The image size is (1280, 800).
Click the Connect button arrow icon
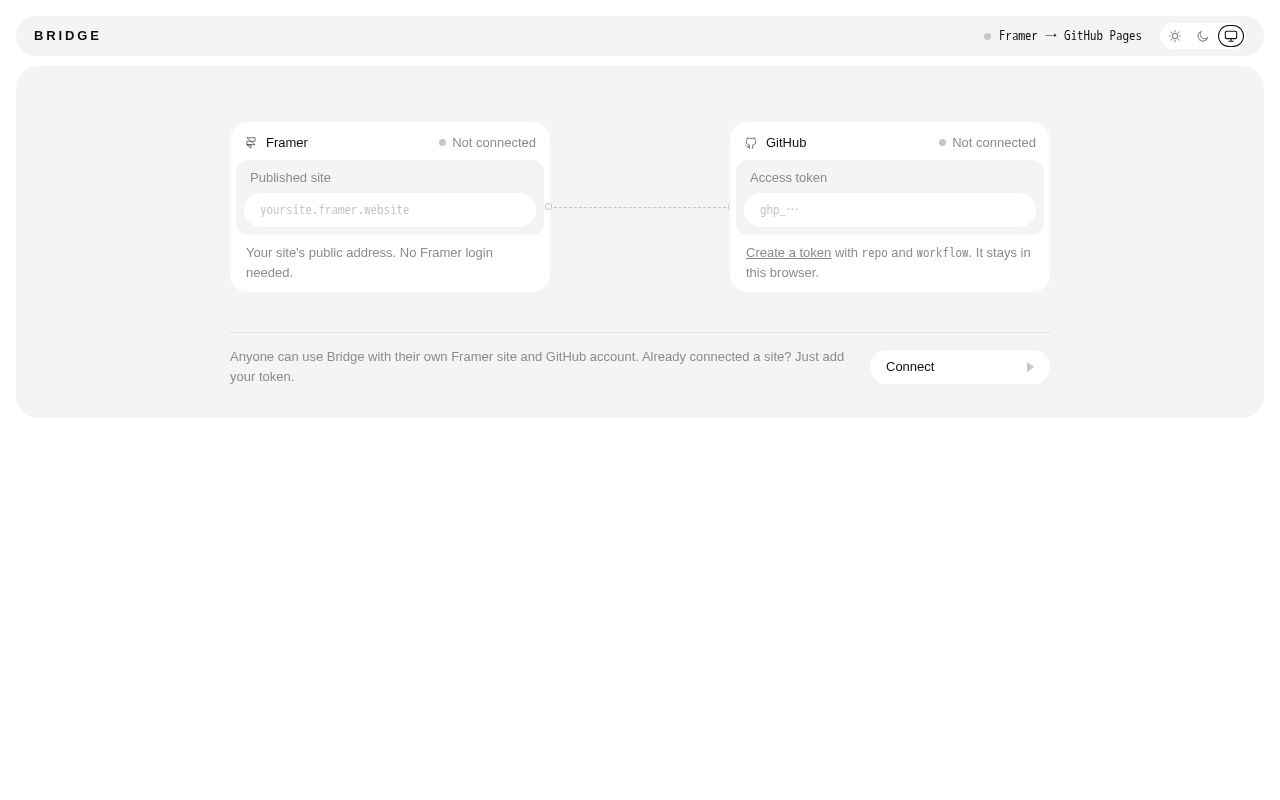(1030, 367)
